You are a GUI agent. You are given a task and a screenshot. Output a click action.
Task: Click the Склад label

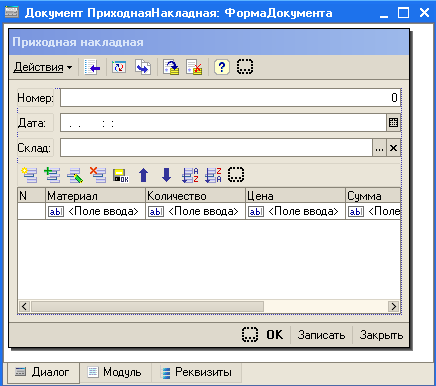point(34,148)
